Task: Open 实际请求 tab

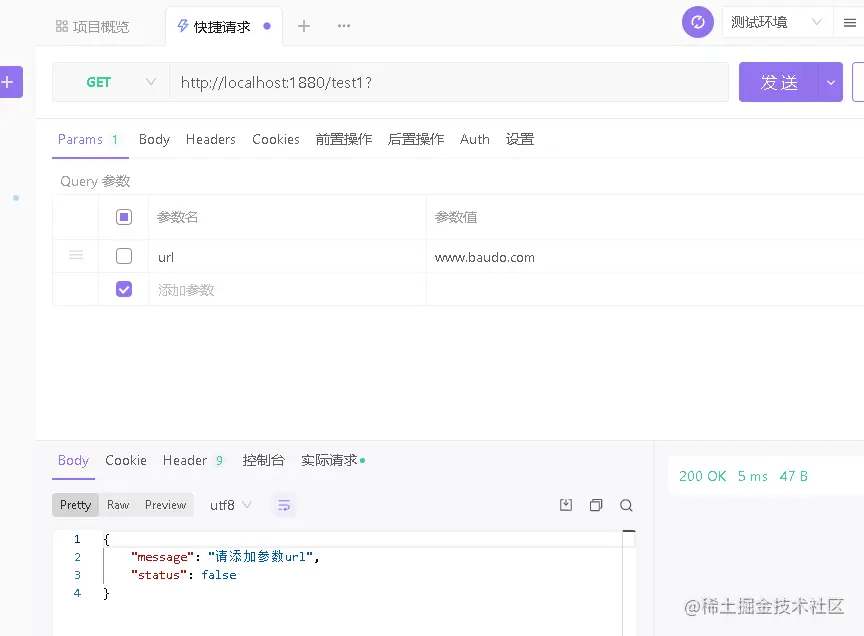Action: coord(333,460)
